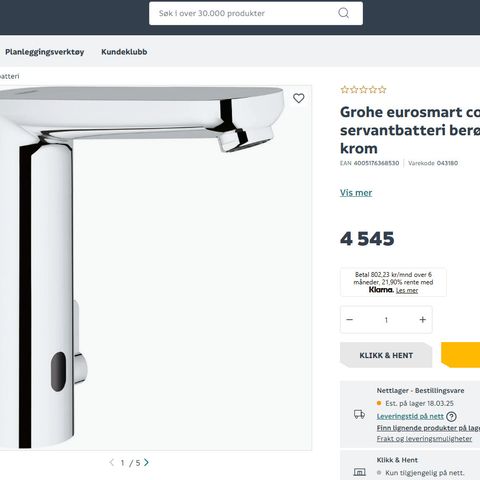This screenshot has width=480, height=480.
Task: Click the yellow add-to-cart button
Action: point(460,355)
